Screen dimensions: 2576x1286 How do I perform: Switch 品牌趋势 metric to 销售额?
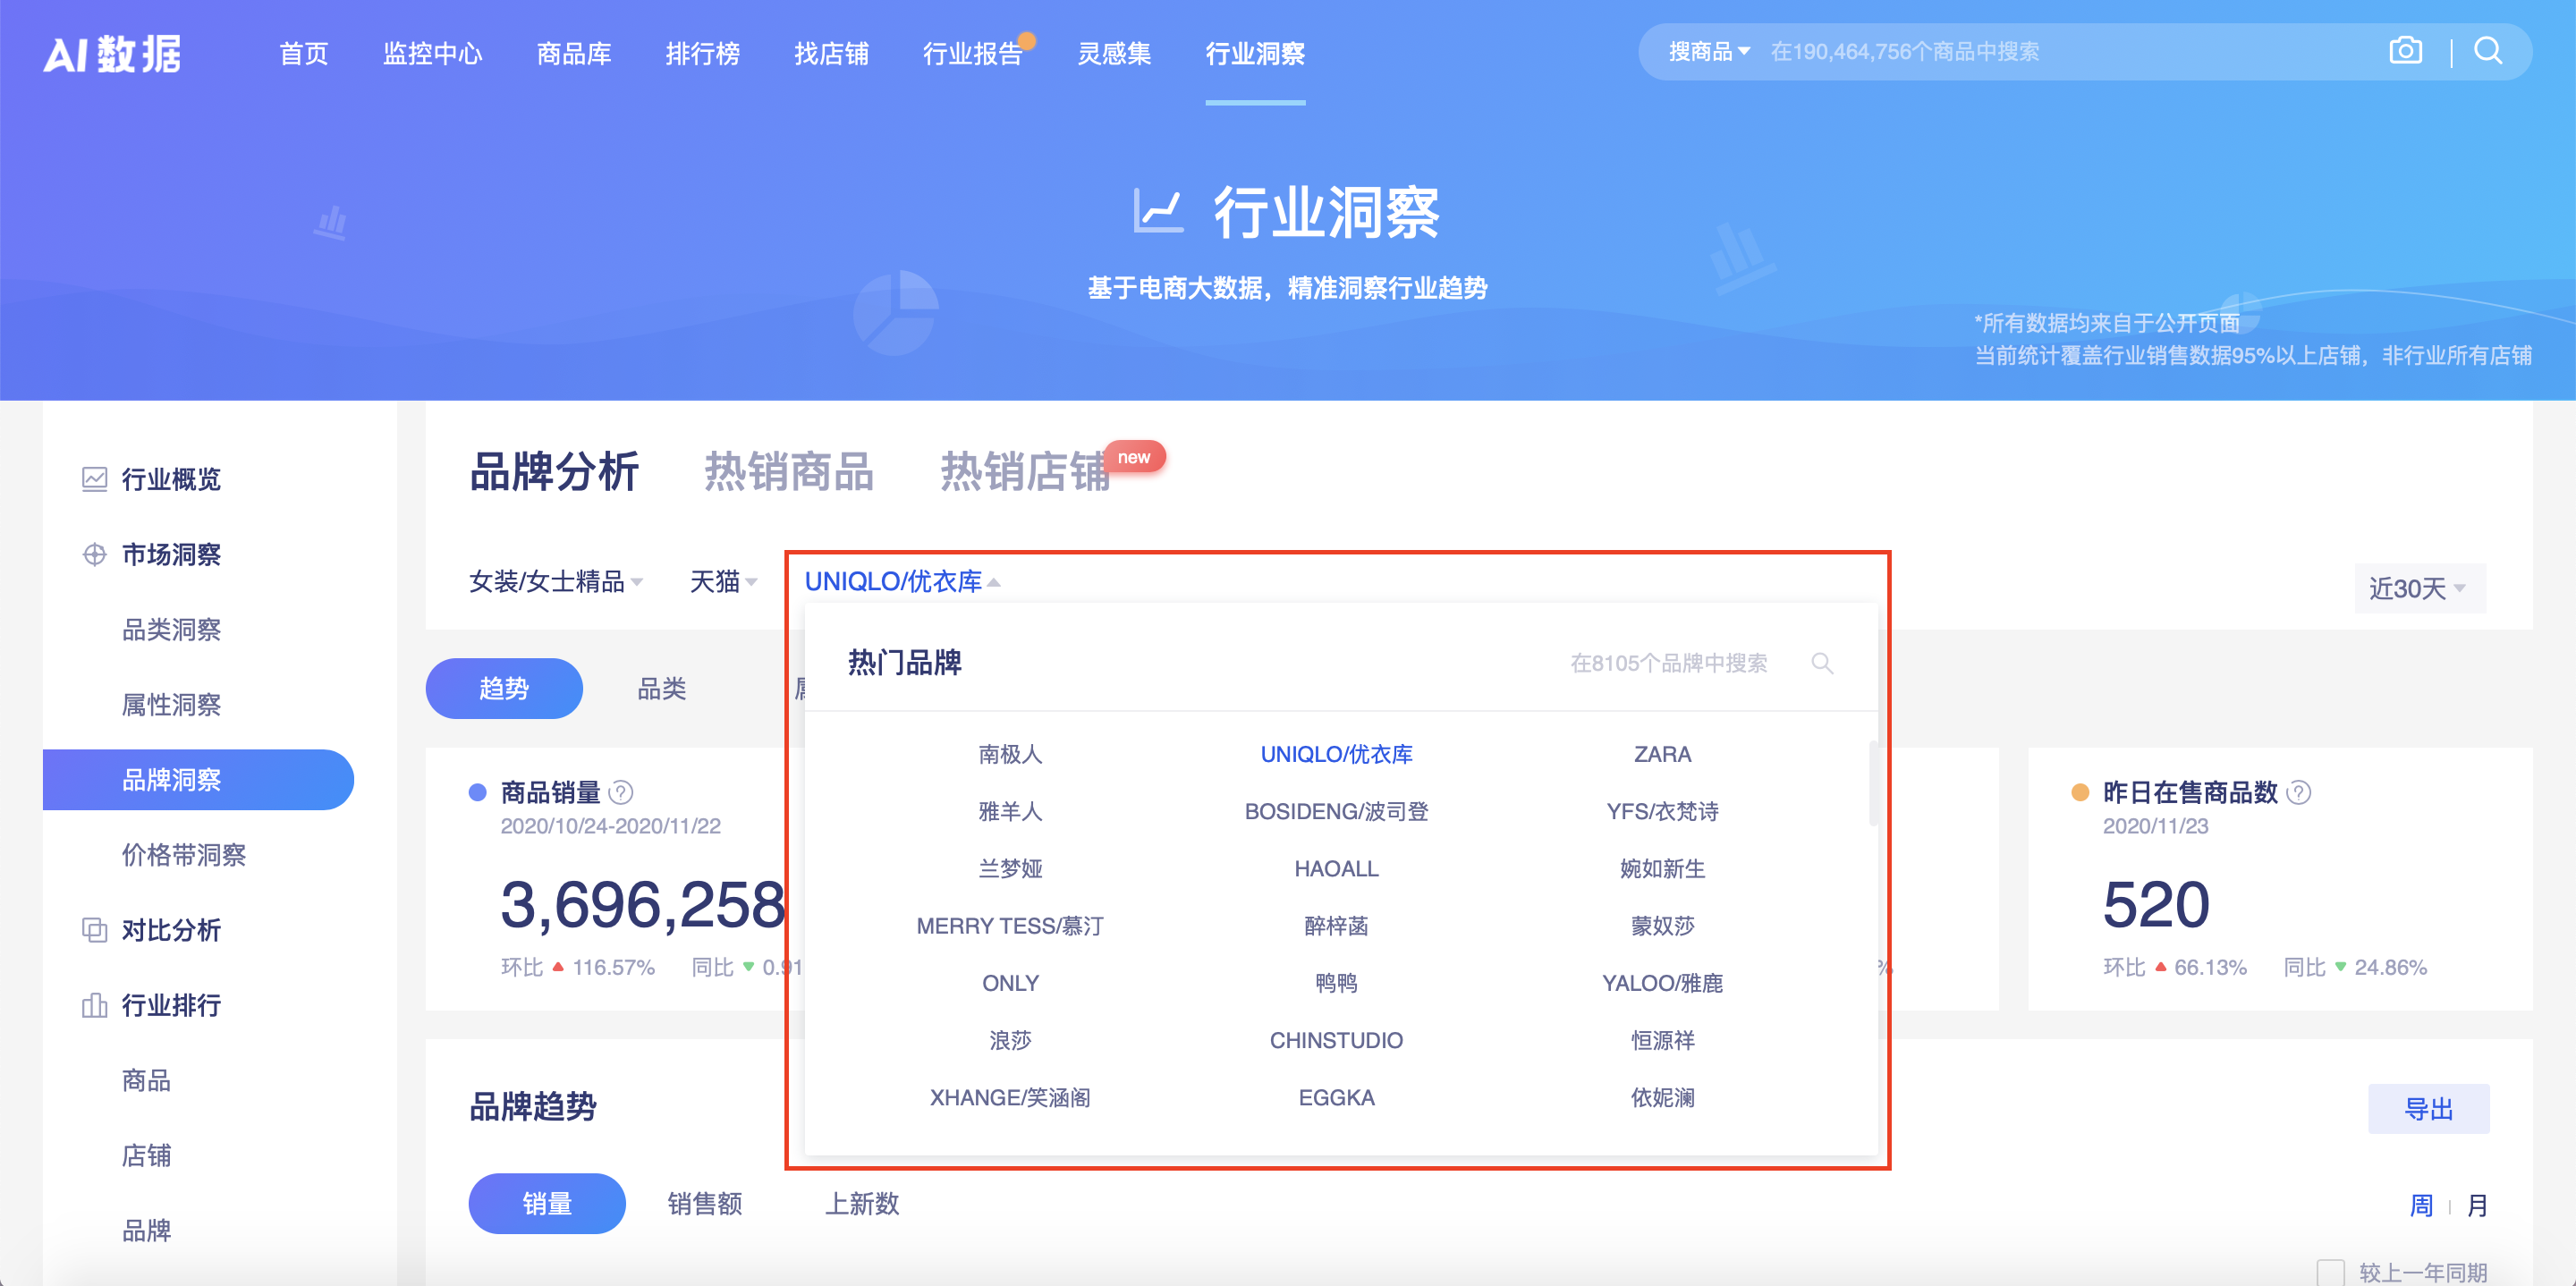click(706, 1204)
